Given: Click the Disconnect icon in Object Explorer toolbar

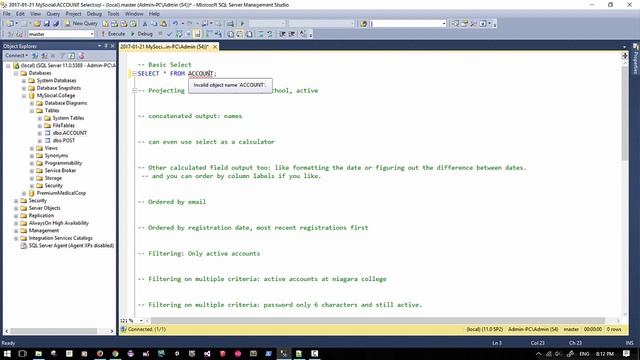Looking at the screenshot, I should click(44, 55).
